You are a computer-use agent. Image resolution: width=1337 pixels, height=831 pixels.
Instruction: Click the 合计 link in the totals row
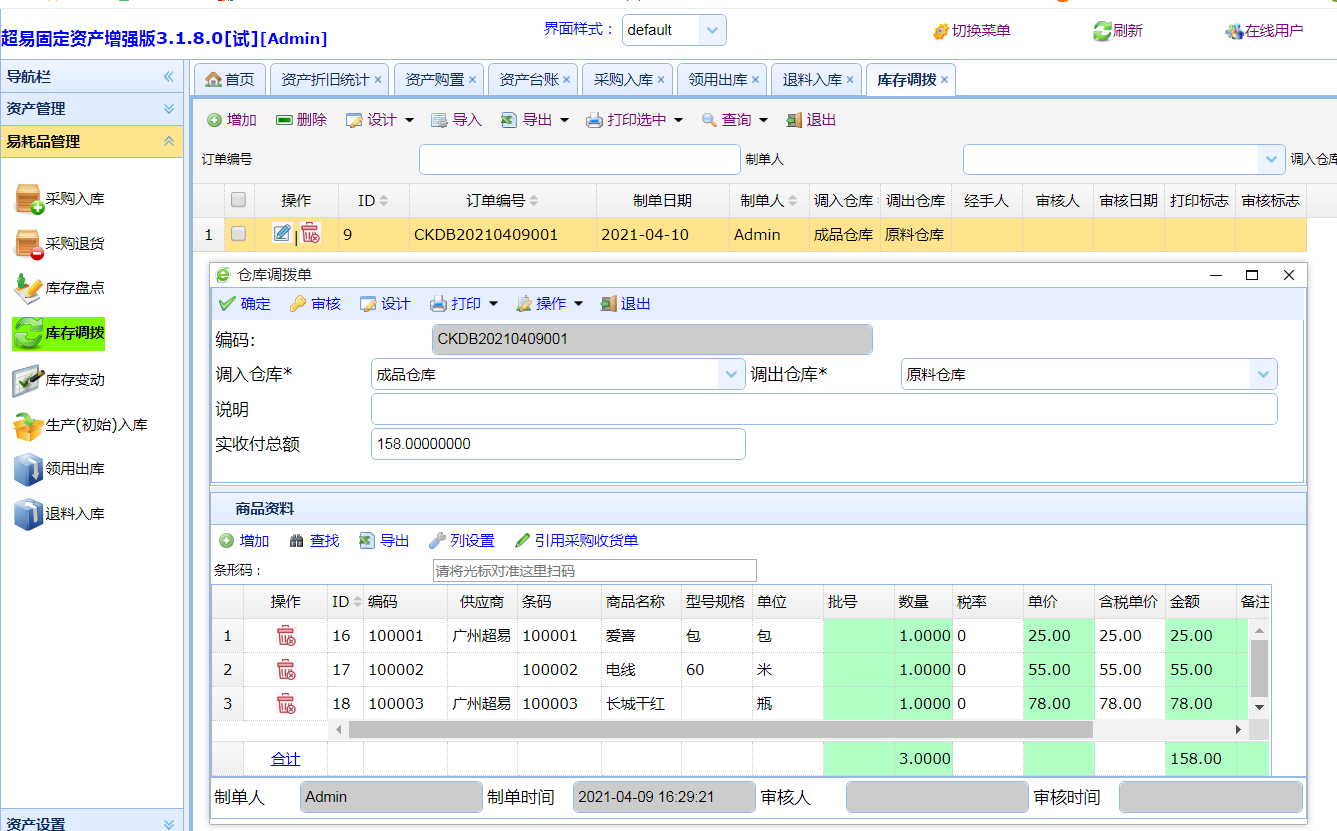[x=286, y=759]
